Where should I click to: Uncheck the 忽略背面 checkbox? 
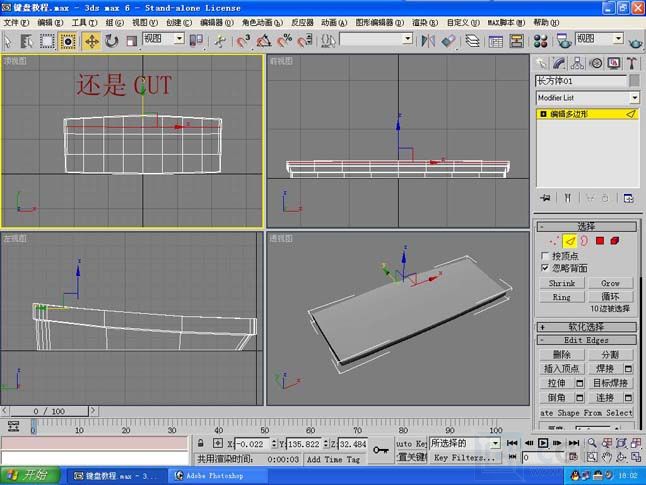click(x=545, y=269)
